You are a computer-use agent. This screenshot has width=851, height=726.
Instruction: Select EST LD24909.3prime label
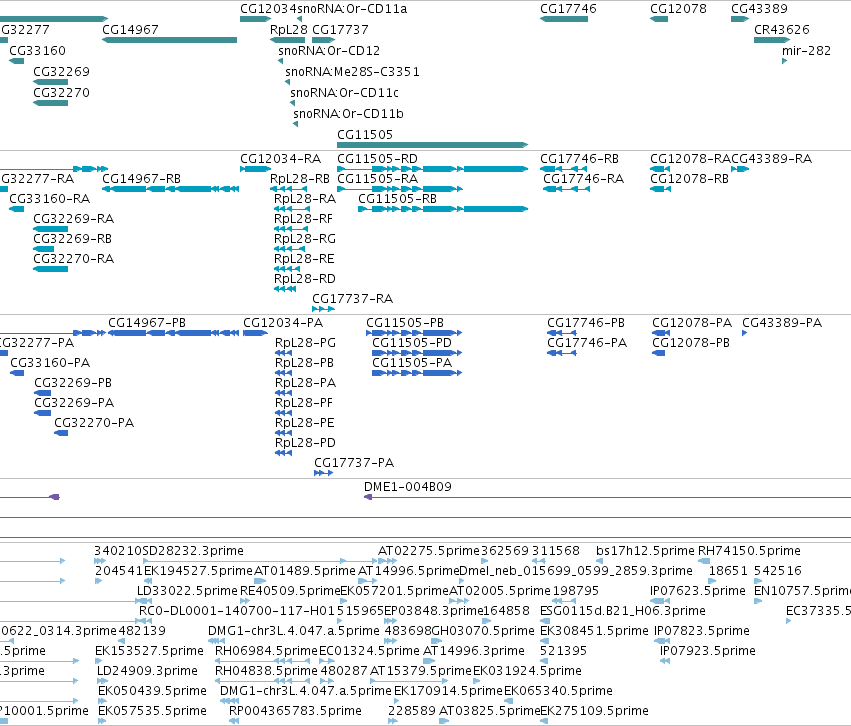[x=147, y=671]
